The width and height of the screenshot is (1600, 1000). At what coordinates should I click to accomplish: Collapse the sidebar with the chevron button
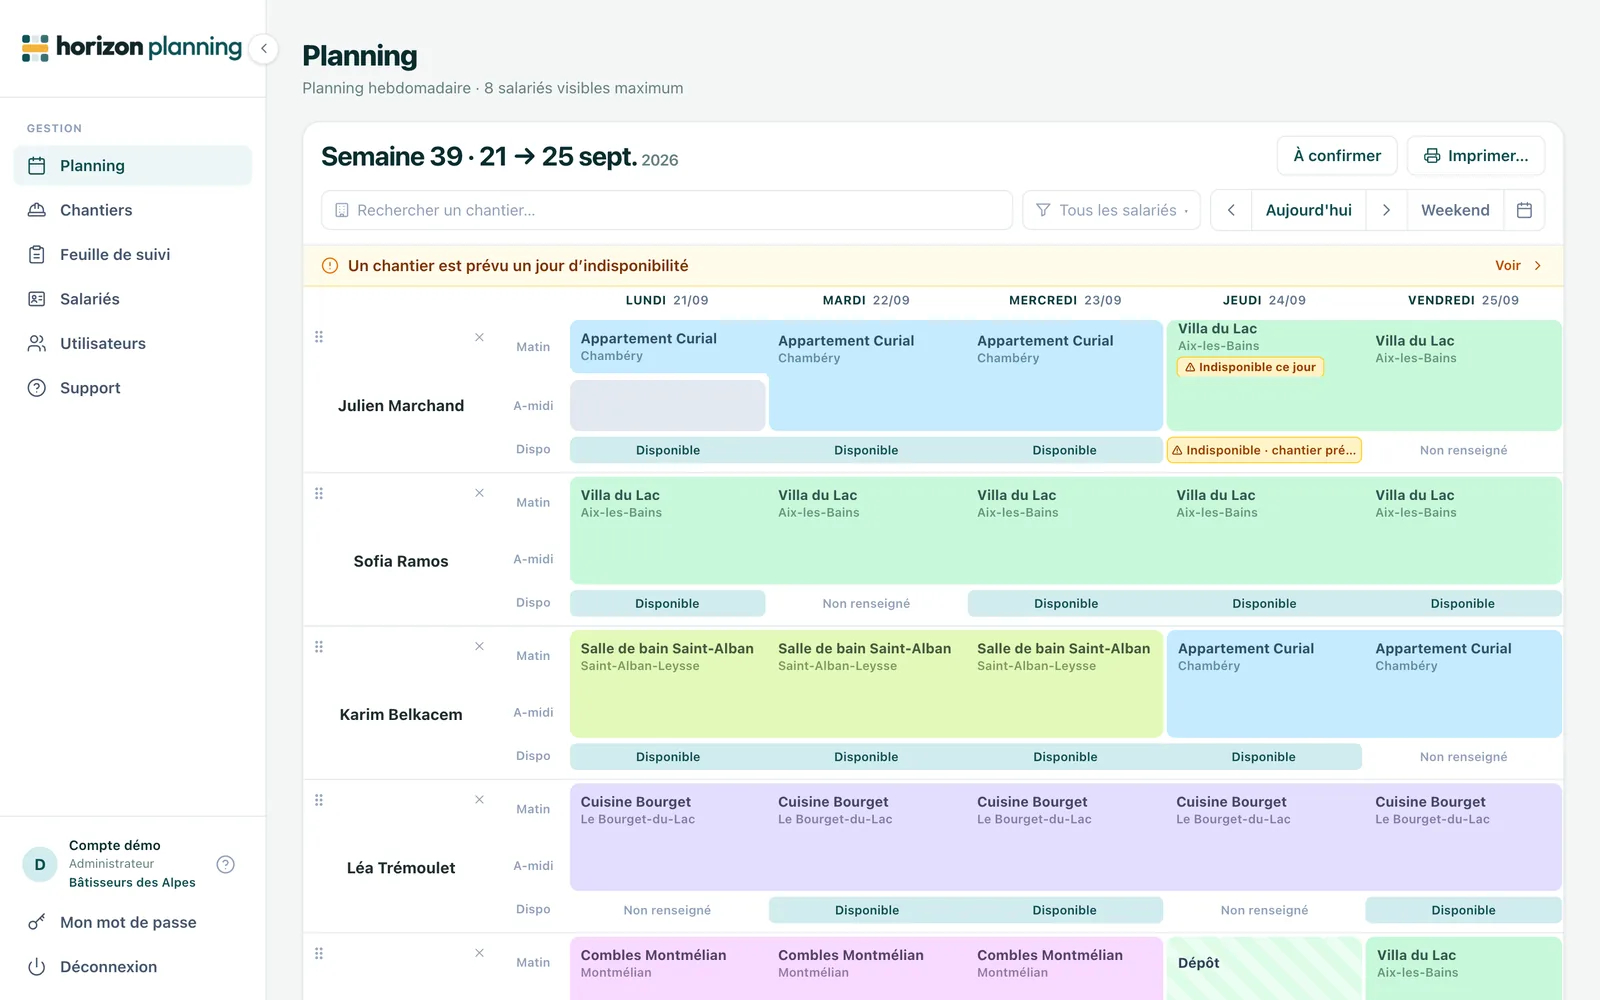(264, 48)
